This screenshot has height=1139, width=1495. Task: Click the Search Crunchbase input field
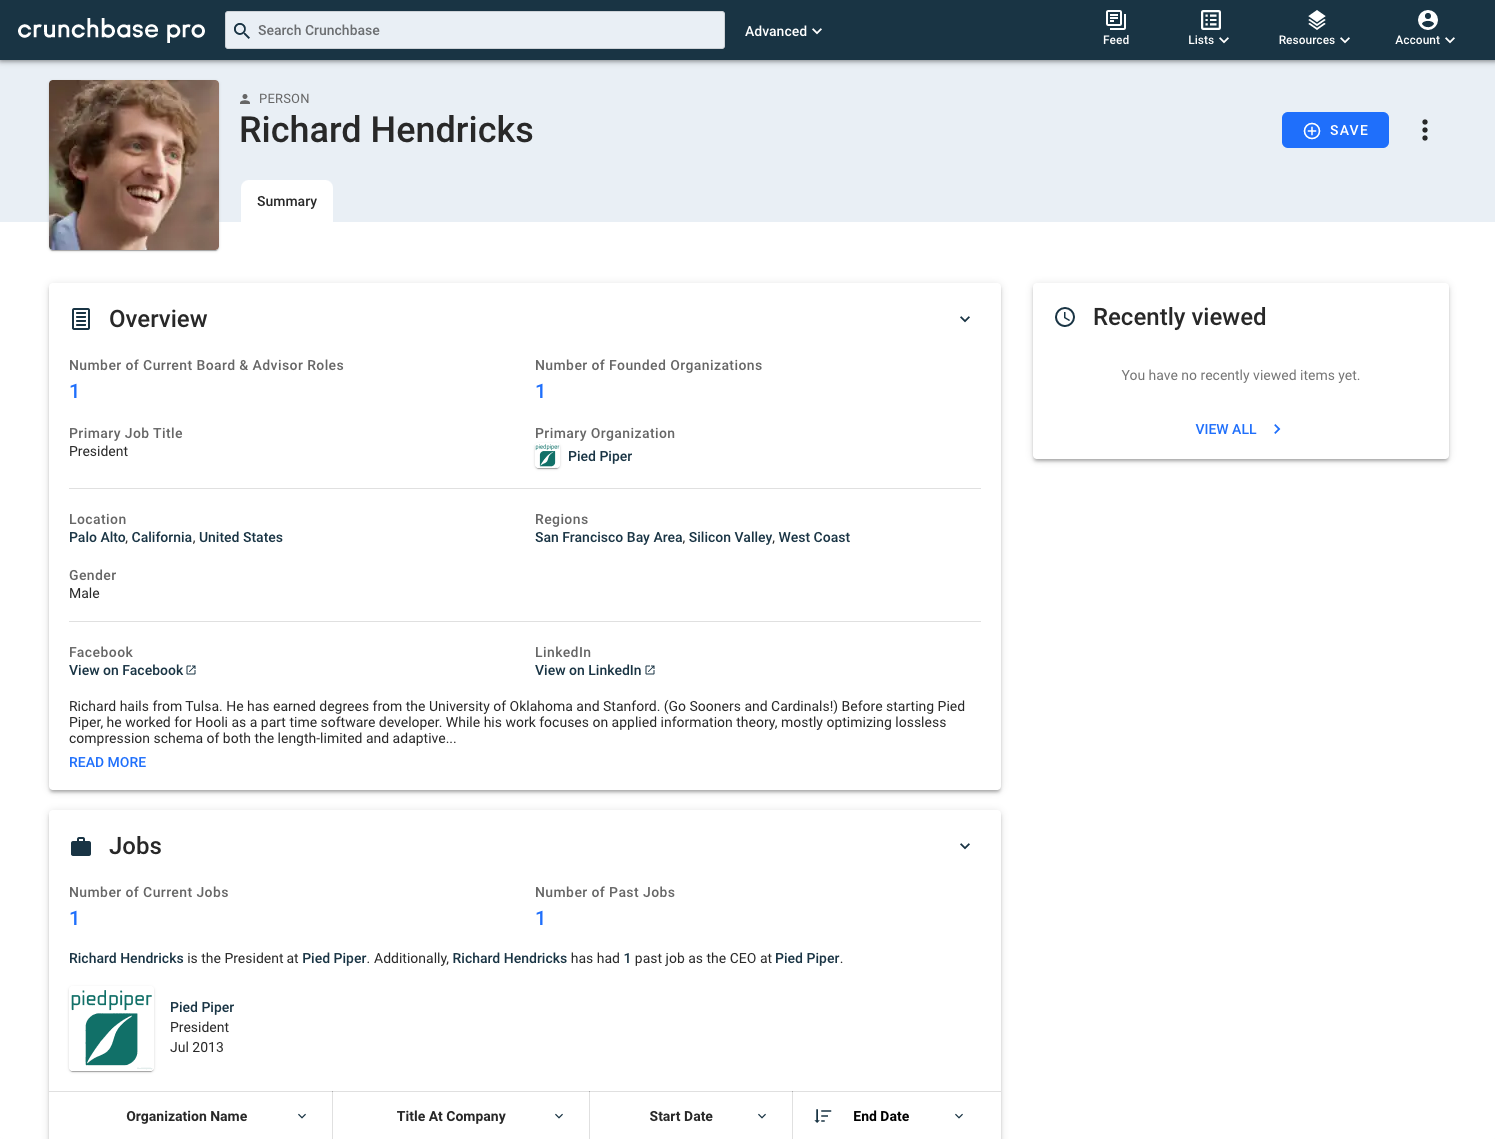pyautogui.click(x=475, y=30)
